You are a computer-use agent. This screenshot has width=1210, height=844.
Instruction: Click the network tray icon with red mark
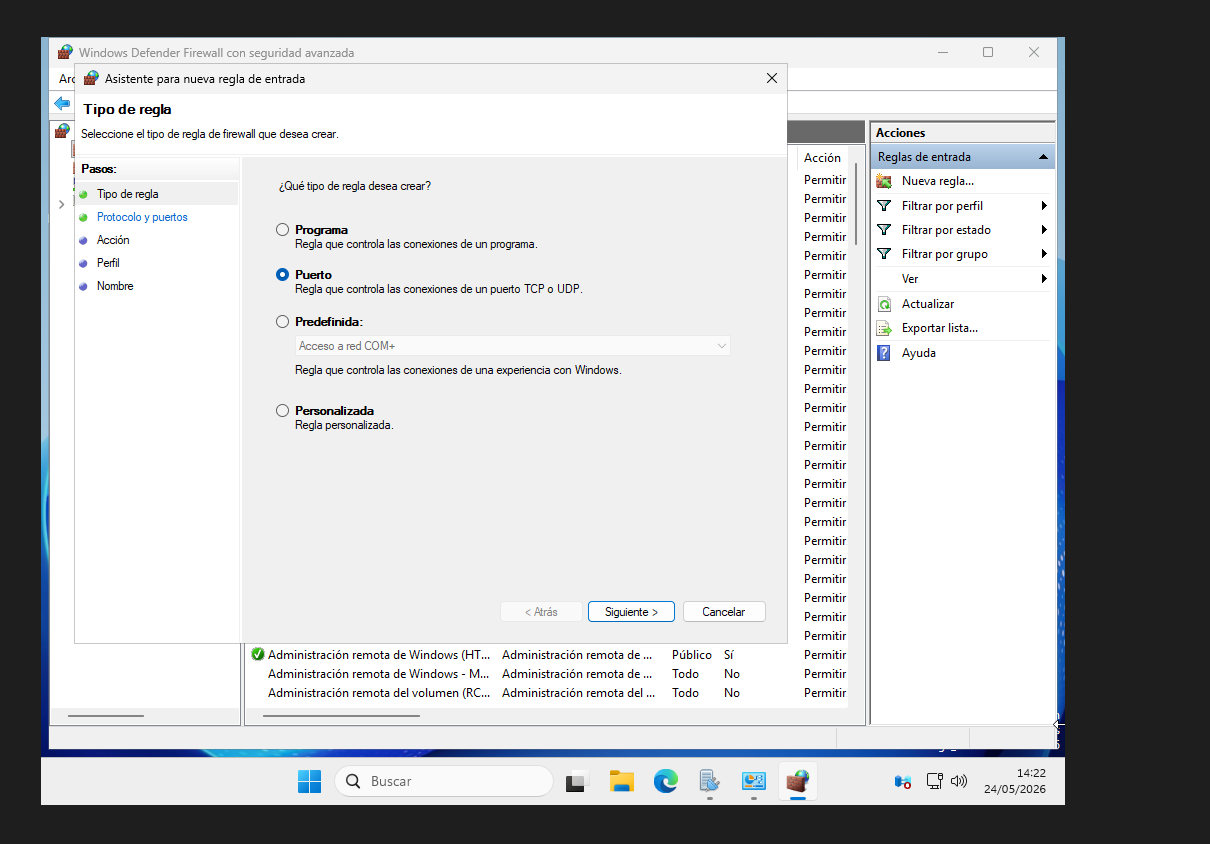903,782
